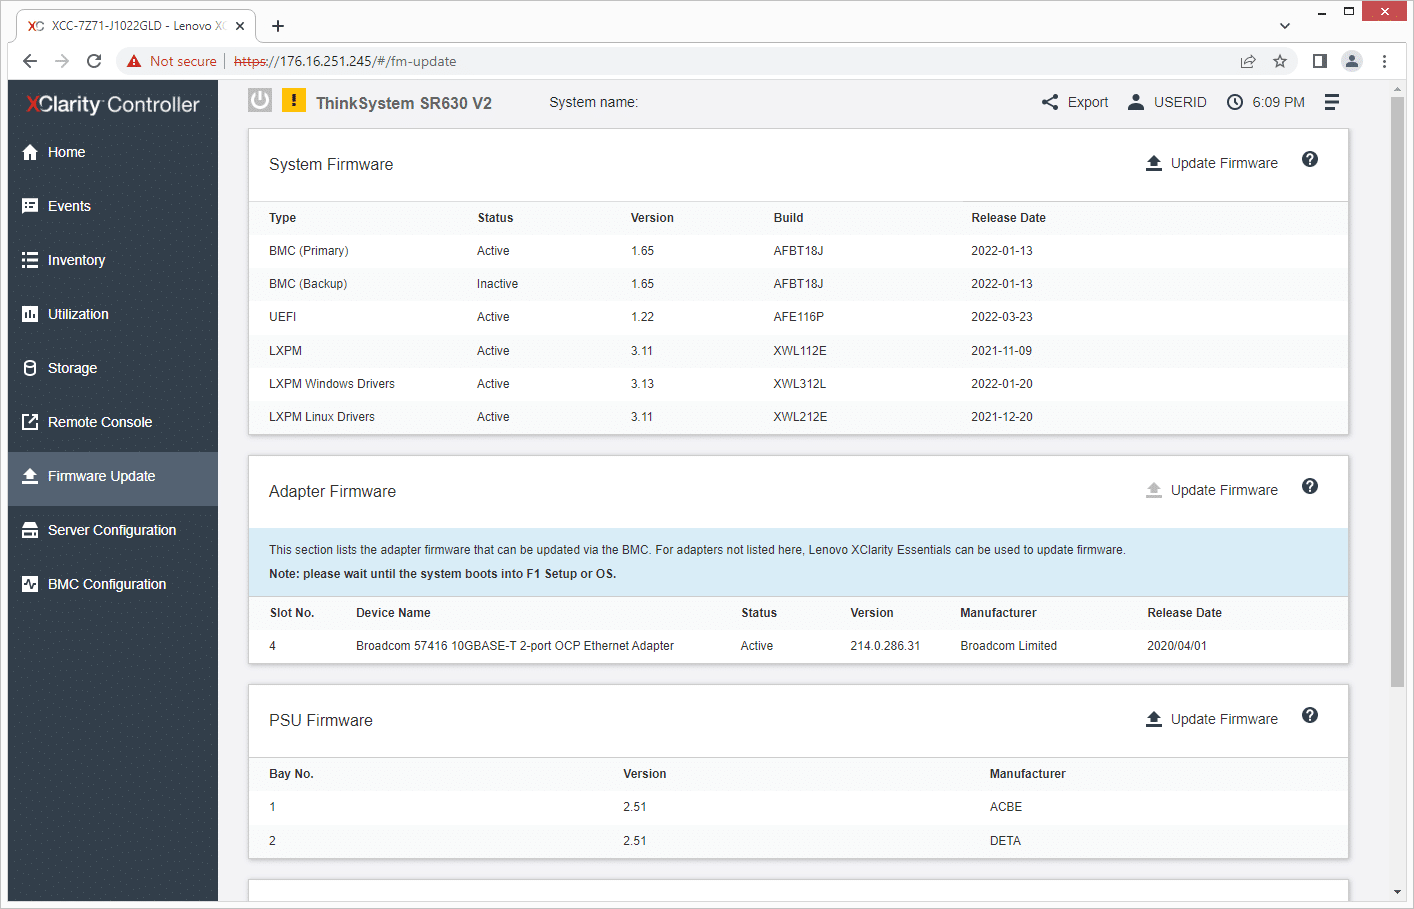Click the Export button label
The width and height of the screenshot is (1414, 909).
(1088, 102)
